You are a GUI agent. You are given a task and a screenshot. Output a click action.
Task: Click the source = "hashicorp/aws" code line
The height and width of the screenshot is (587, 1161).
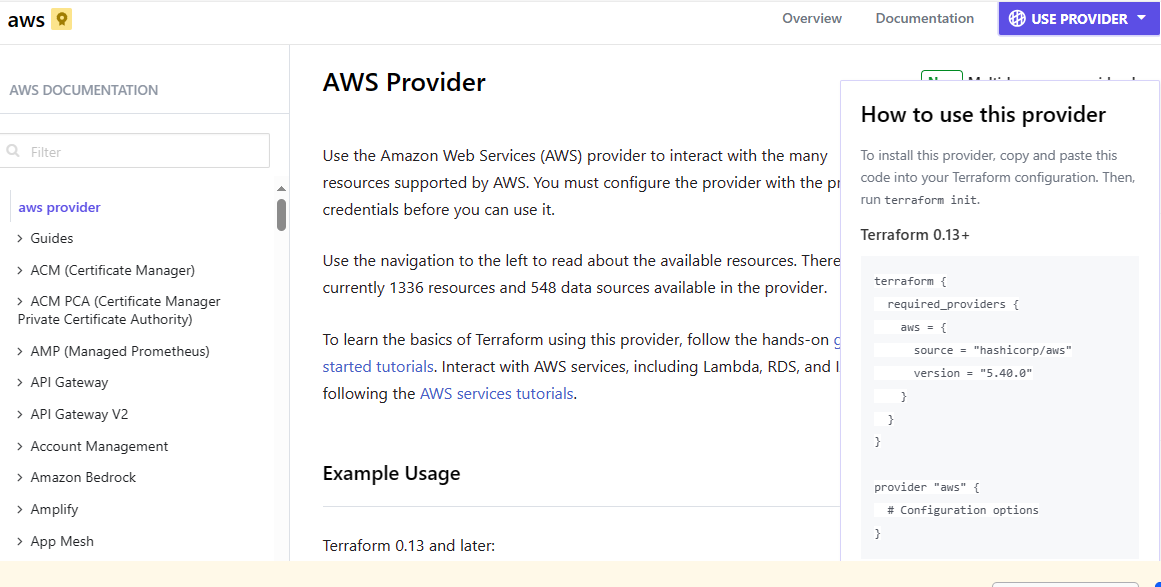992,350
